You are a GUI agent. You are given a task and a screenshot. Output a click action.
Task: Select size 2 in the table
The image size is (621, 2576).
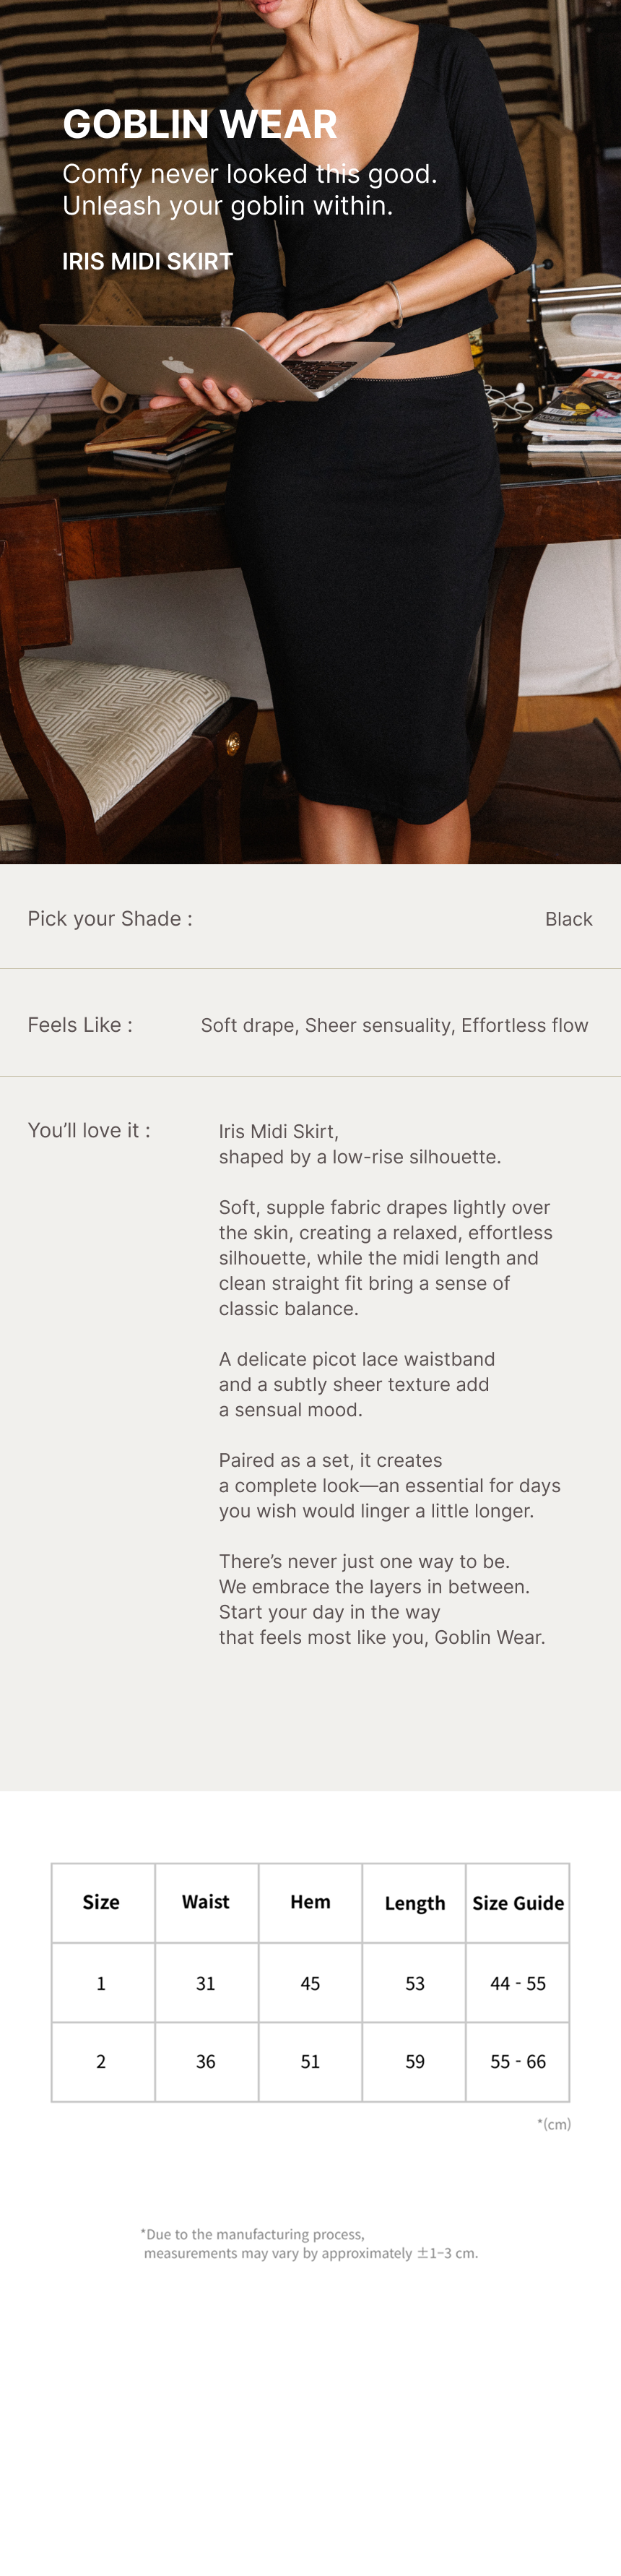coord(101,2061)
